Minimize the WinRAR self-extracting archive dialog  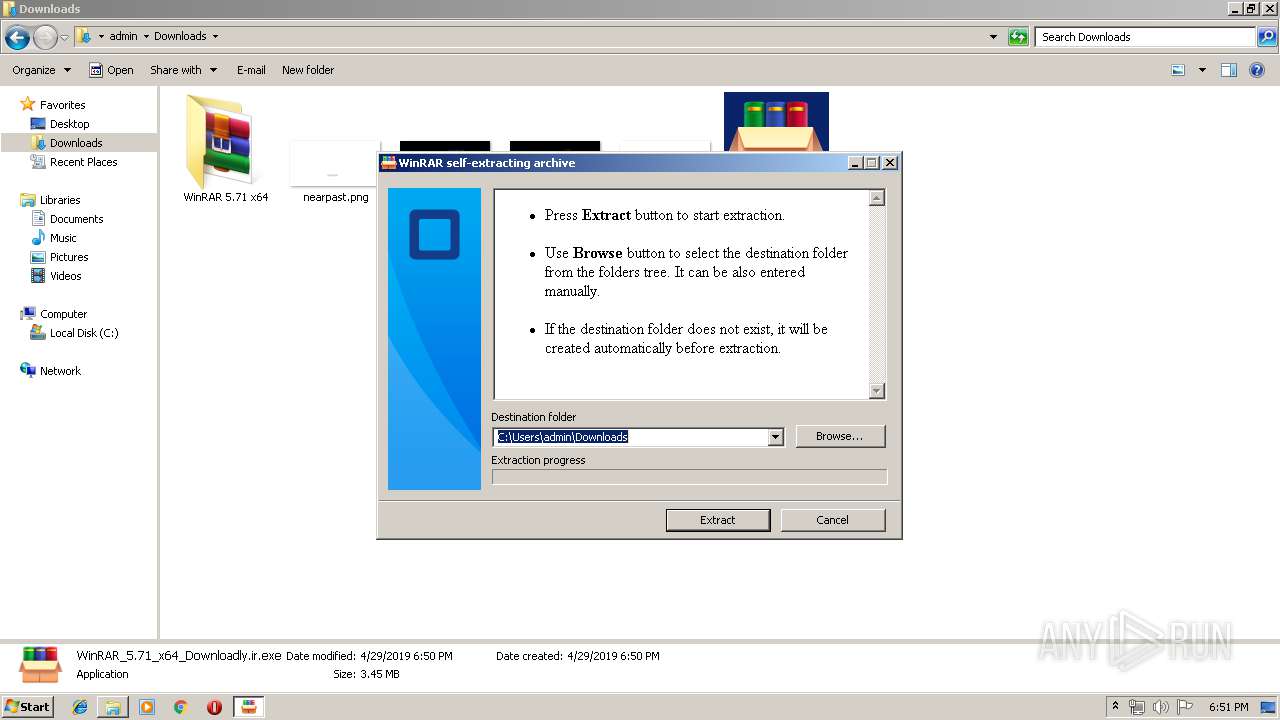click(x=856, y=163)
